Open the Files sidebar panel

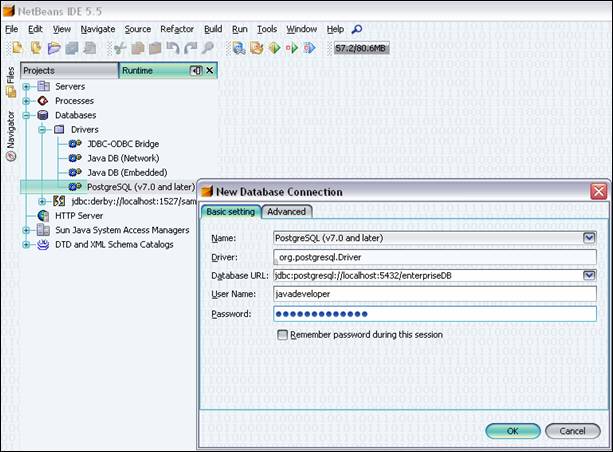click(x=11, y=81)
